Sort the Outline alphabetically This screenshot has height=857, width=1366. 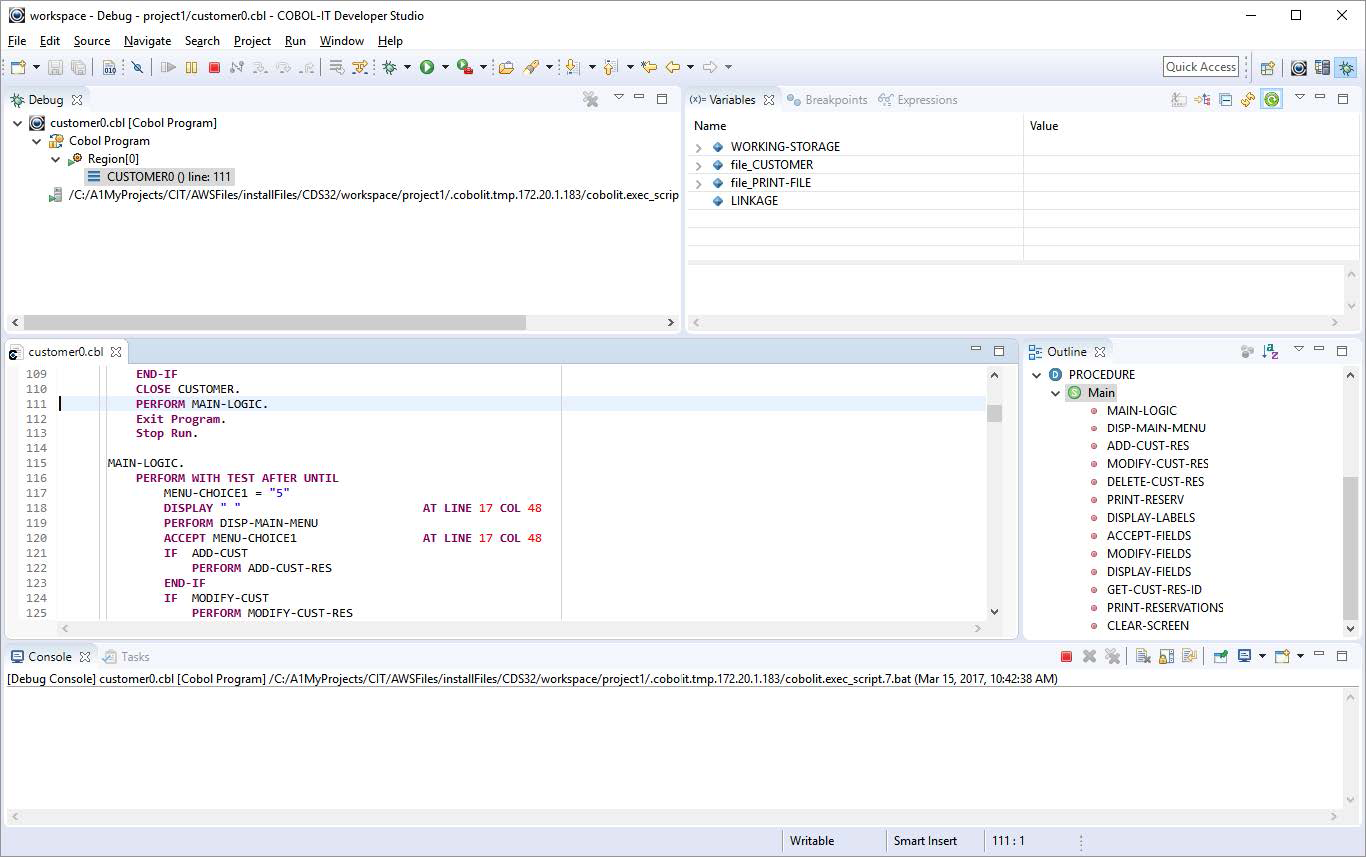point(1271,351)
